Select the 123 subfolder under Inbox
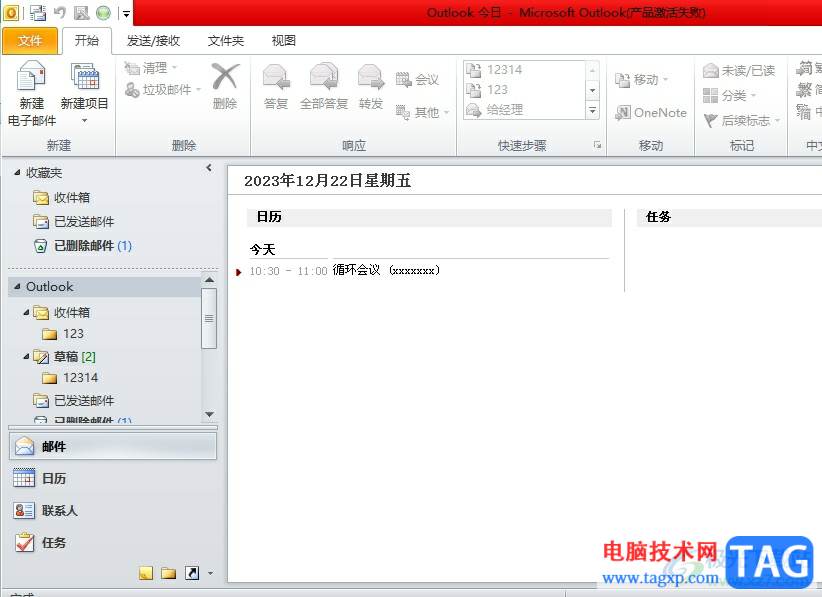The width and height of the screenshot is (822, 597). (x=63, y=334)
